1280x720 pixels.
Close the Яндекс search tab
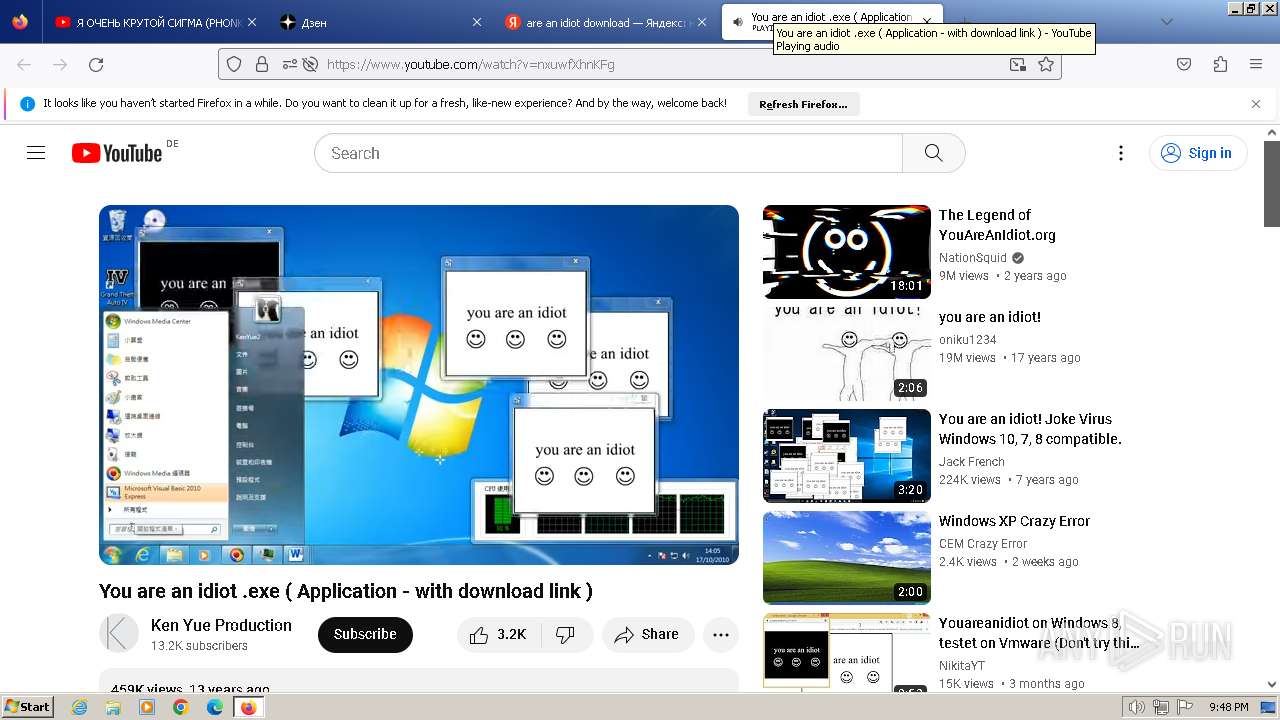(703, 22)
